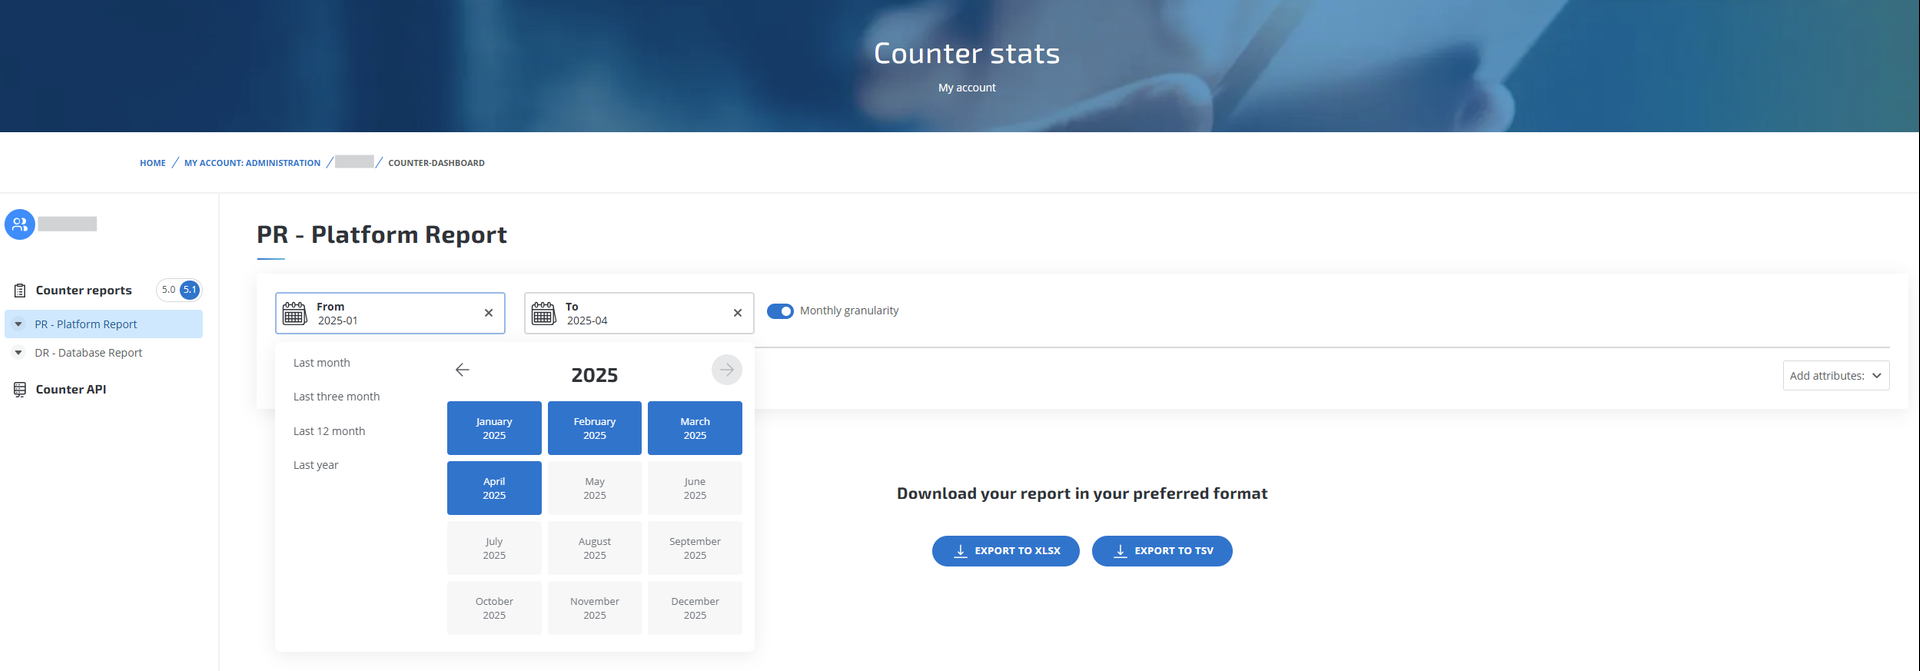Select Last month preset

(x=322, y=363)
